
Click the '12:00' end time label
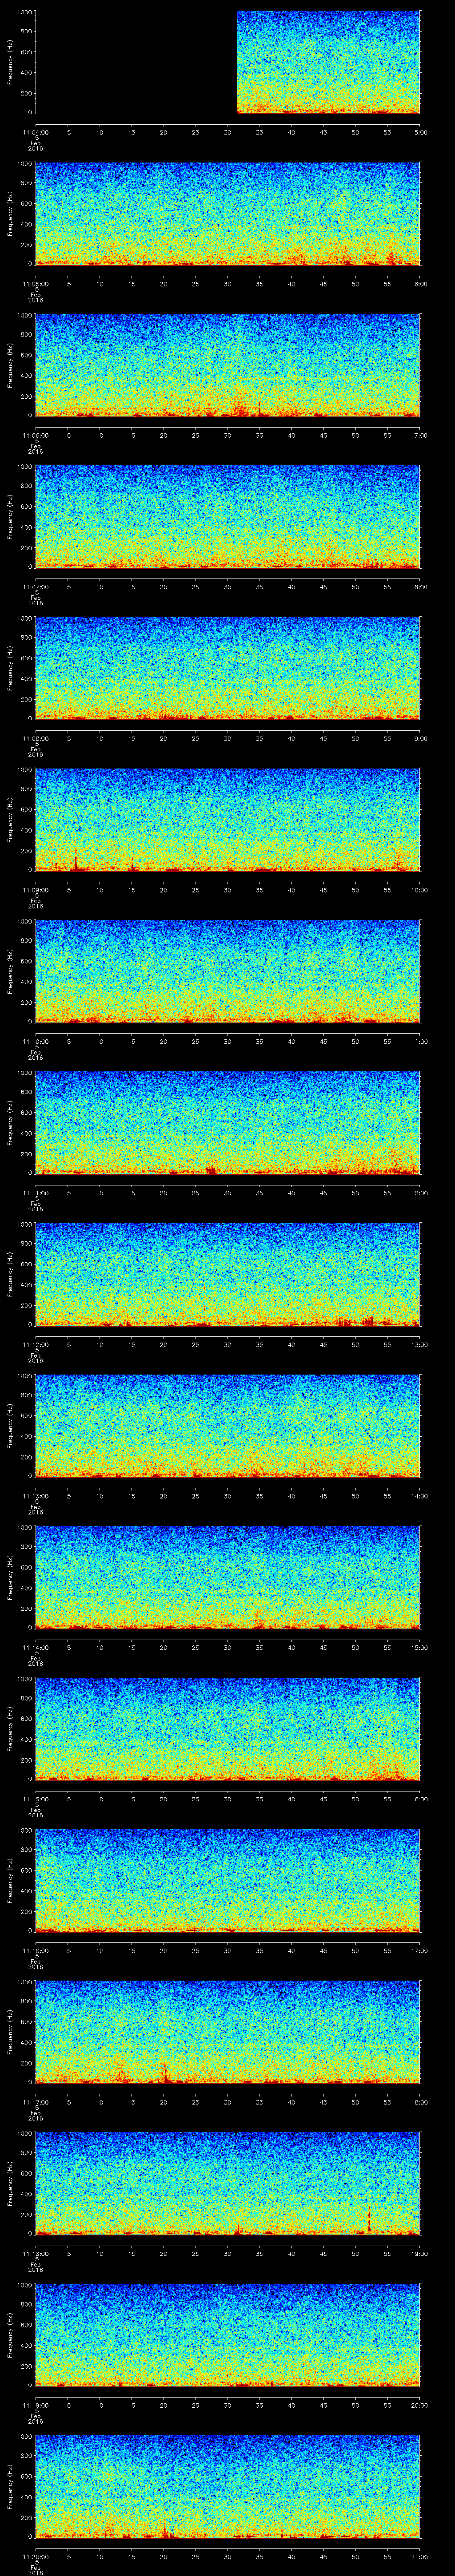tap(420, 1193)
